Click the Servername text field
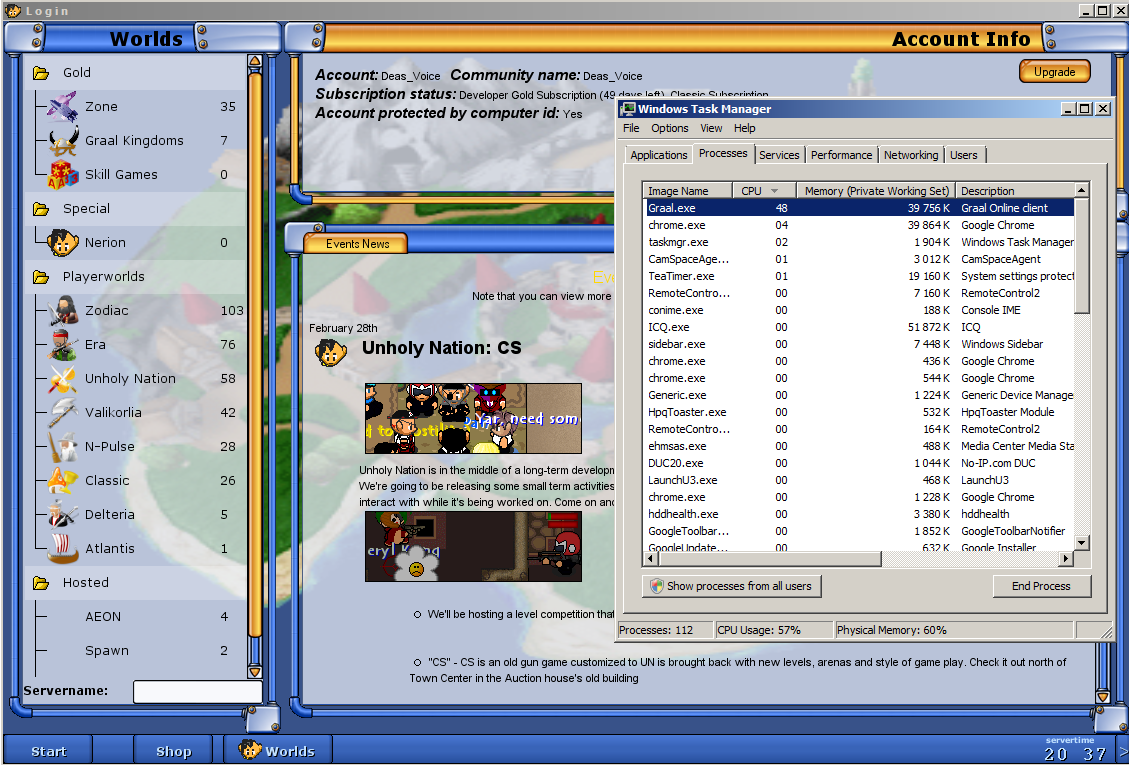The width and height of the screenshot is (1129, 765). coord(197,691)
